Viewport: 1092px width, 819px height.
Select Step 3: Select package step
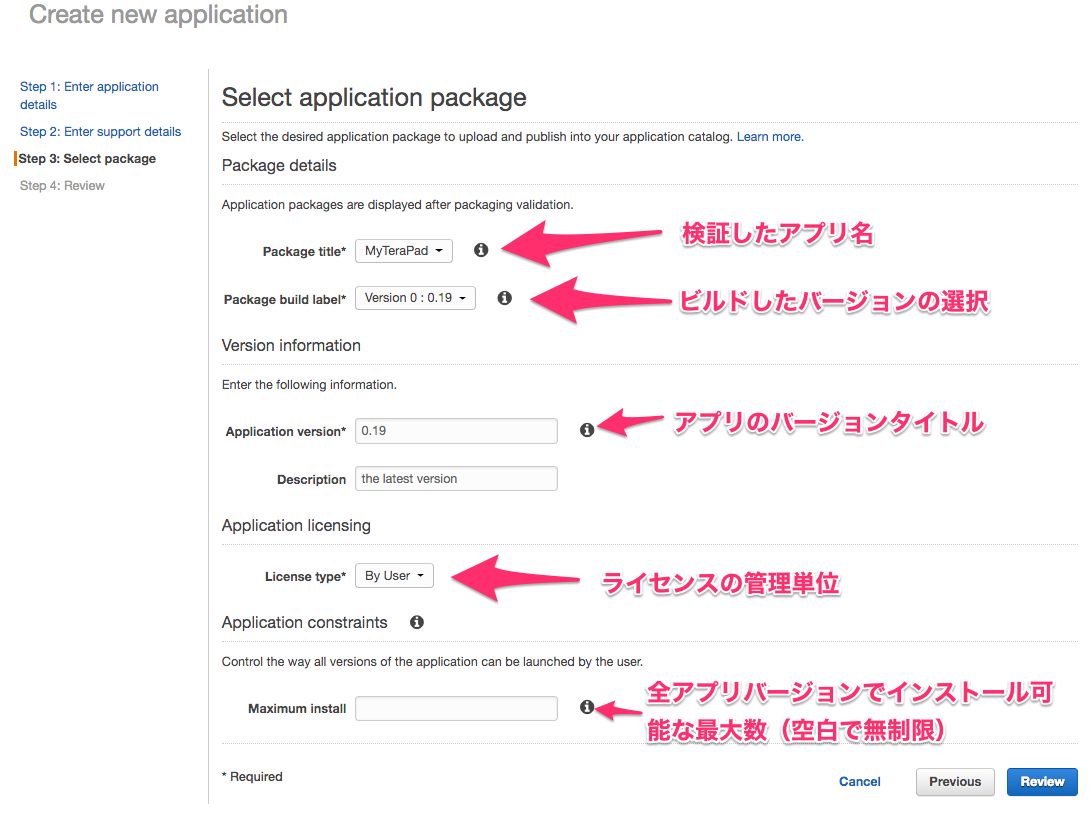pyautogui.click(x=87, y=158)
